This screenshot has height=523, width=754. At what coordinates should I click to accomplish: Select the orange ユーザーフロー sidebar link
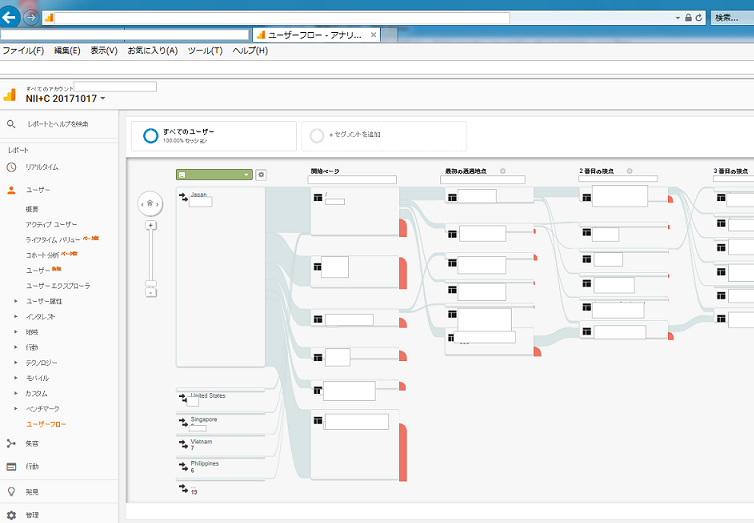click(46, 424)
